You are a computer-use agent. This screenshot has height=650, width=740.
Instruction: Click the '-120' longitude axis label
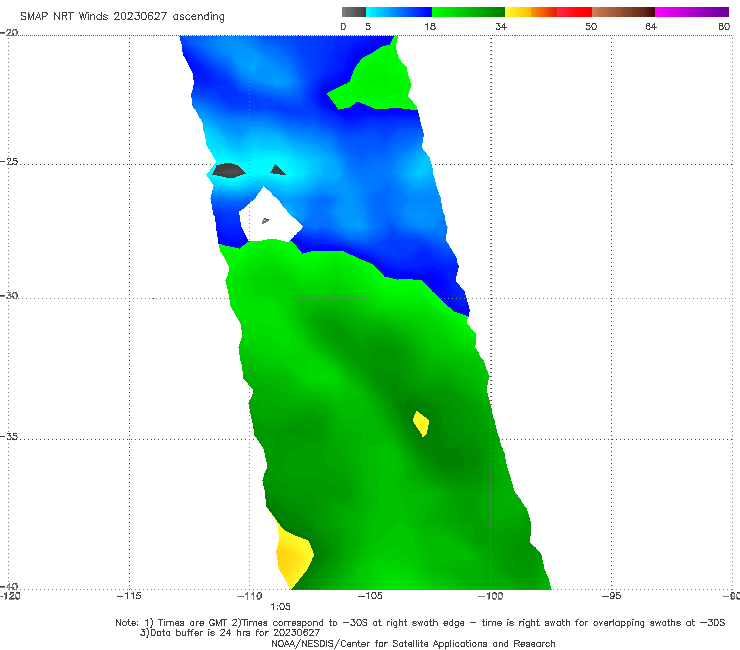pos(10,596)
